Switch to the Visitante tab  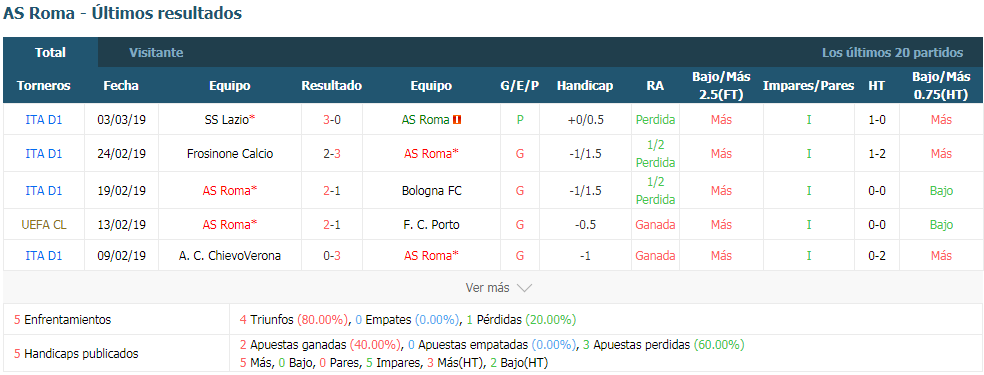point(156,53)
